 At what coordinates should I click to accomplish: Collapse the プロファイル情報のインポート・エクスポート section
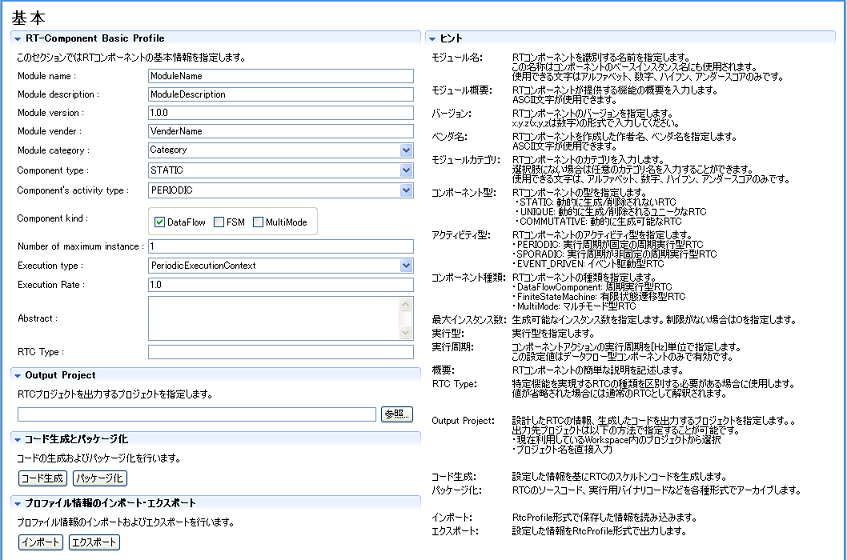pyautogui.click(x=17, y=503)
